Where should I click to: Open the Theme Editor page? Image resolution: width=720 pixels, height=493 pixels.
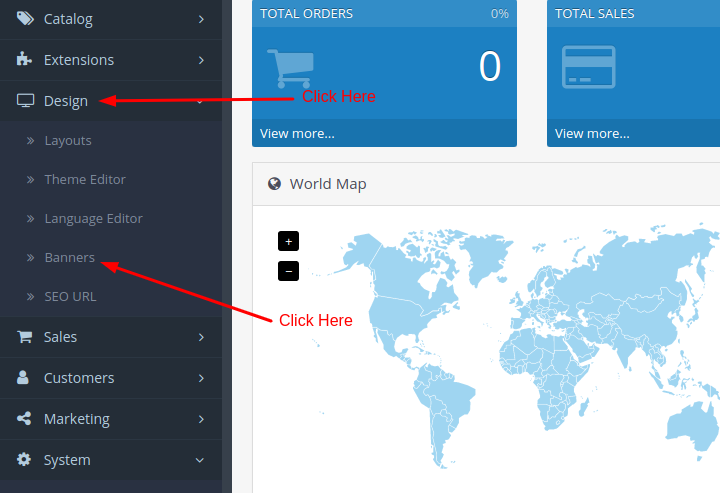point(85,179)
